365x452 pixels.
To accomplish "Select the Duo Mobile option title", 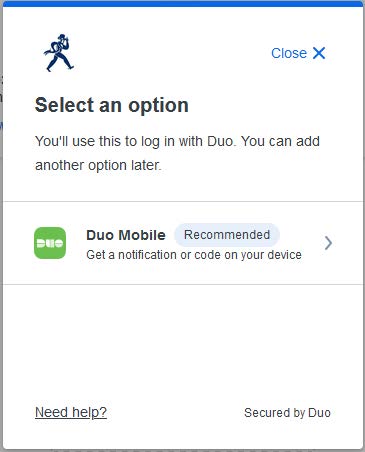I will (126, 235).
